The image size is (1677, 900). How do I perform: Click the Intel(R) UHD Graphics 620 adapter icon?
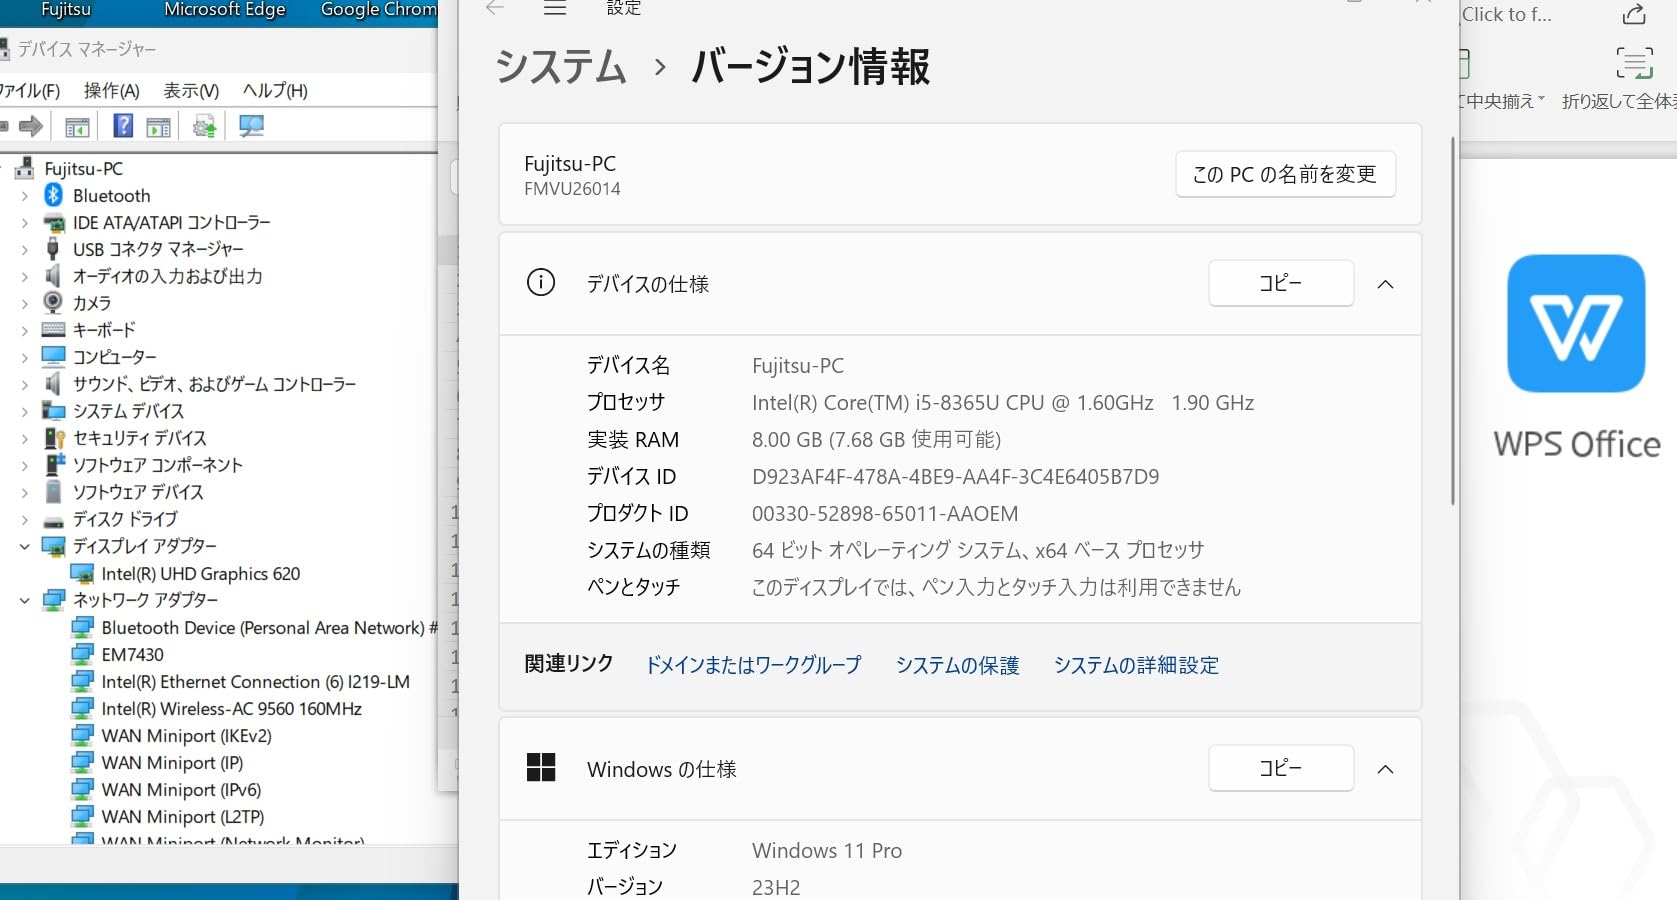pyautogui.click(x=82, y=573)
